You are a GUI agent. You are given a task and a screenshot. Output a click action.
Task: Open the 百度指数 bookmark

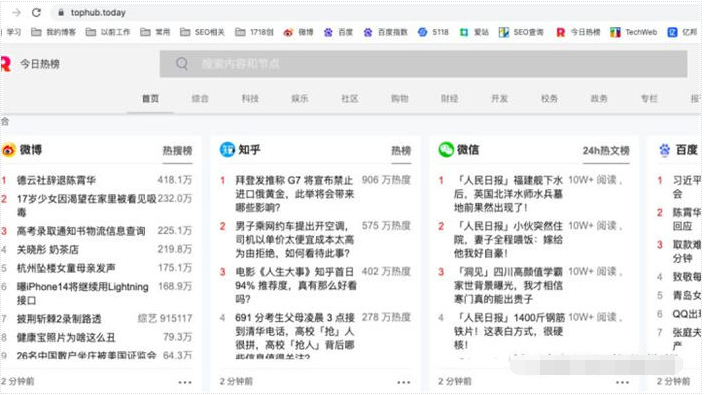click(x=385, y=32)
